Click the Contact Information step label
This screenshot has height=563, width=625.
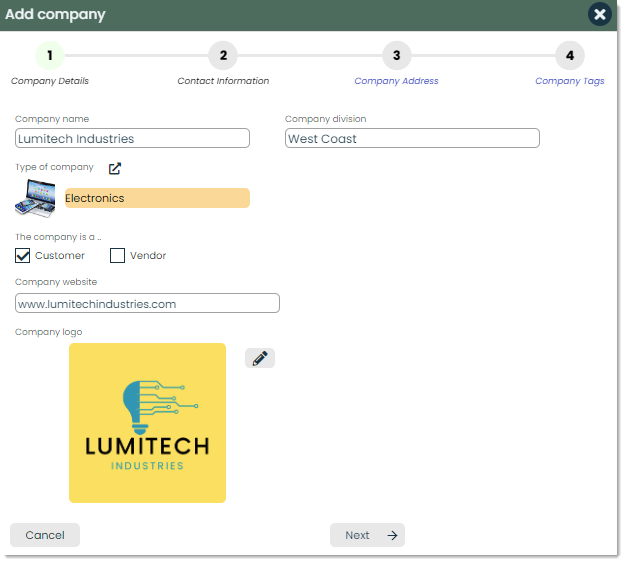click(x=223, y=81)
